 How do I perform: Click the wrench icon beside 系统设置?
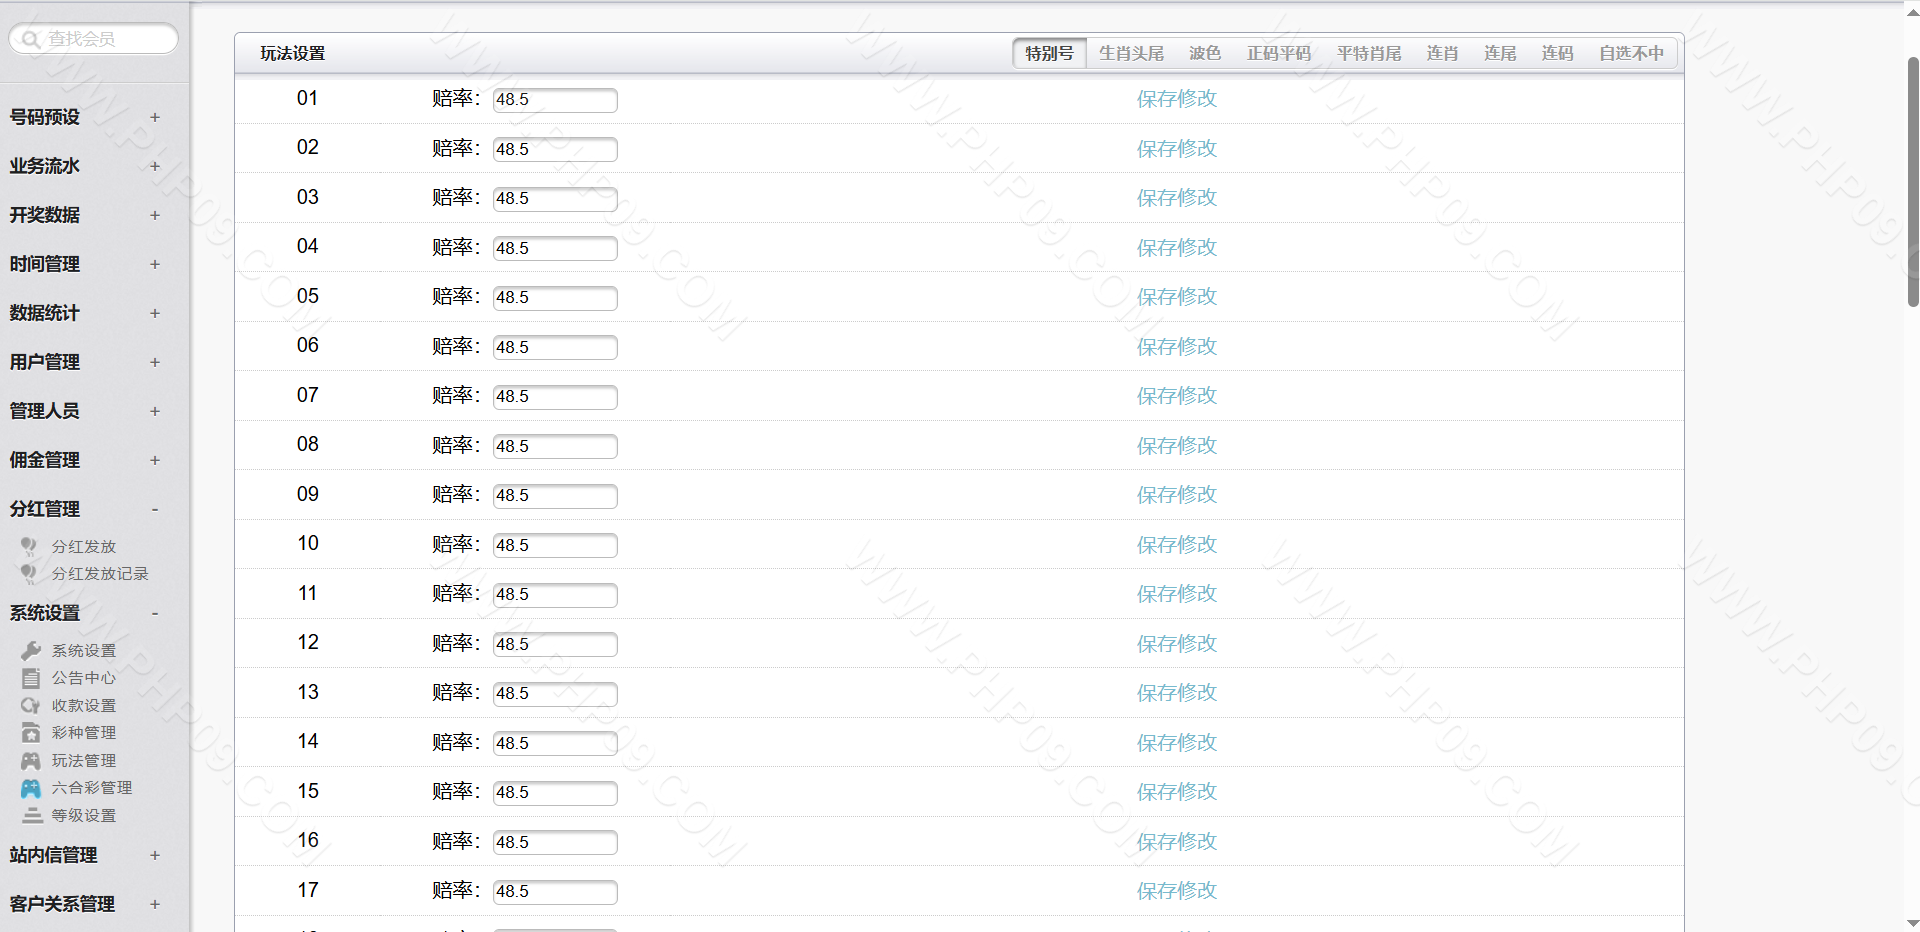click(31, 651)
